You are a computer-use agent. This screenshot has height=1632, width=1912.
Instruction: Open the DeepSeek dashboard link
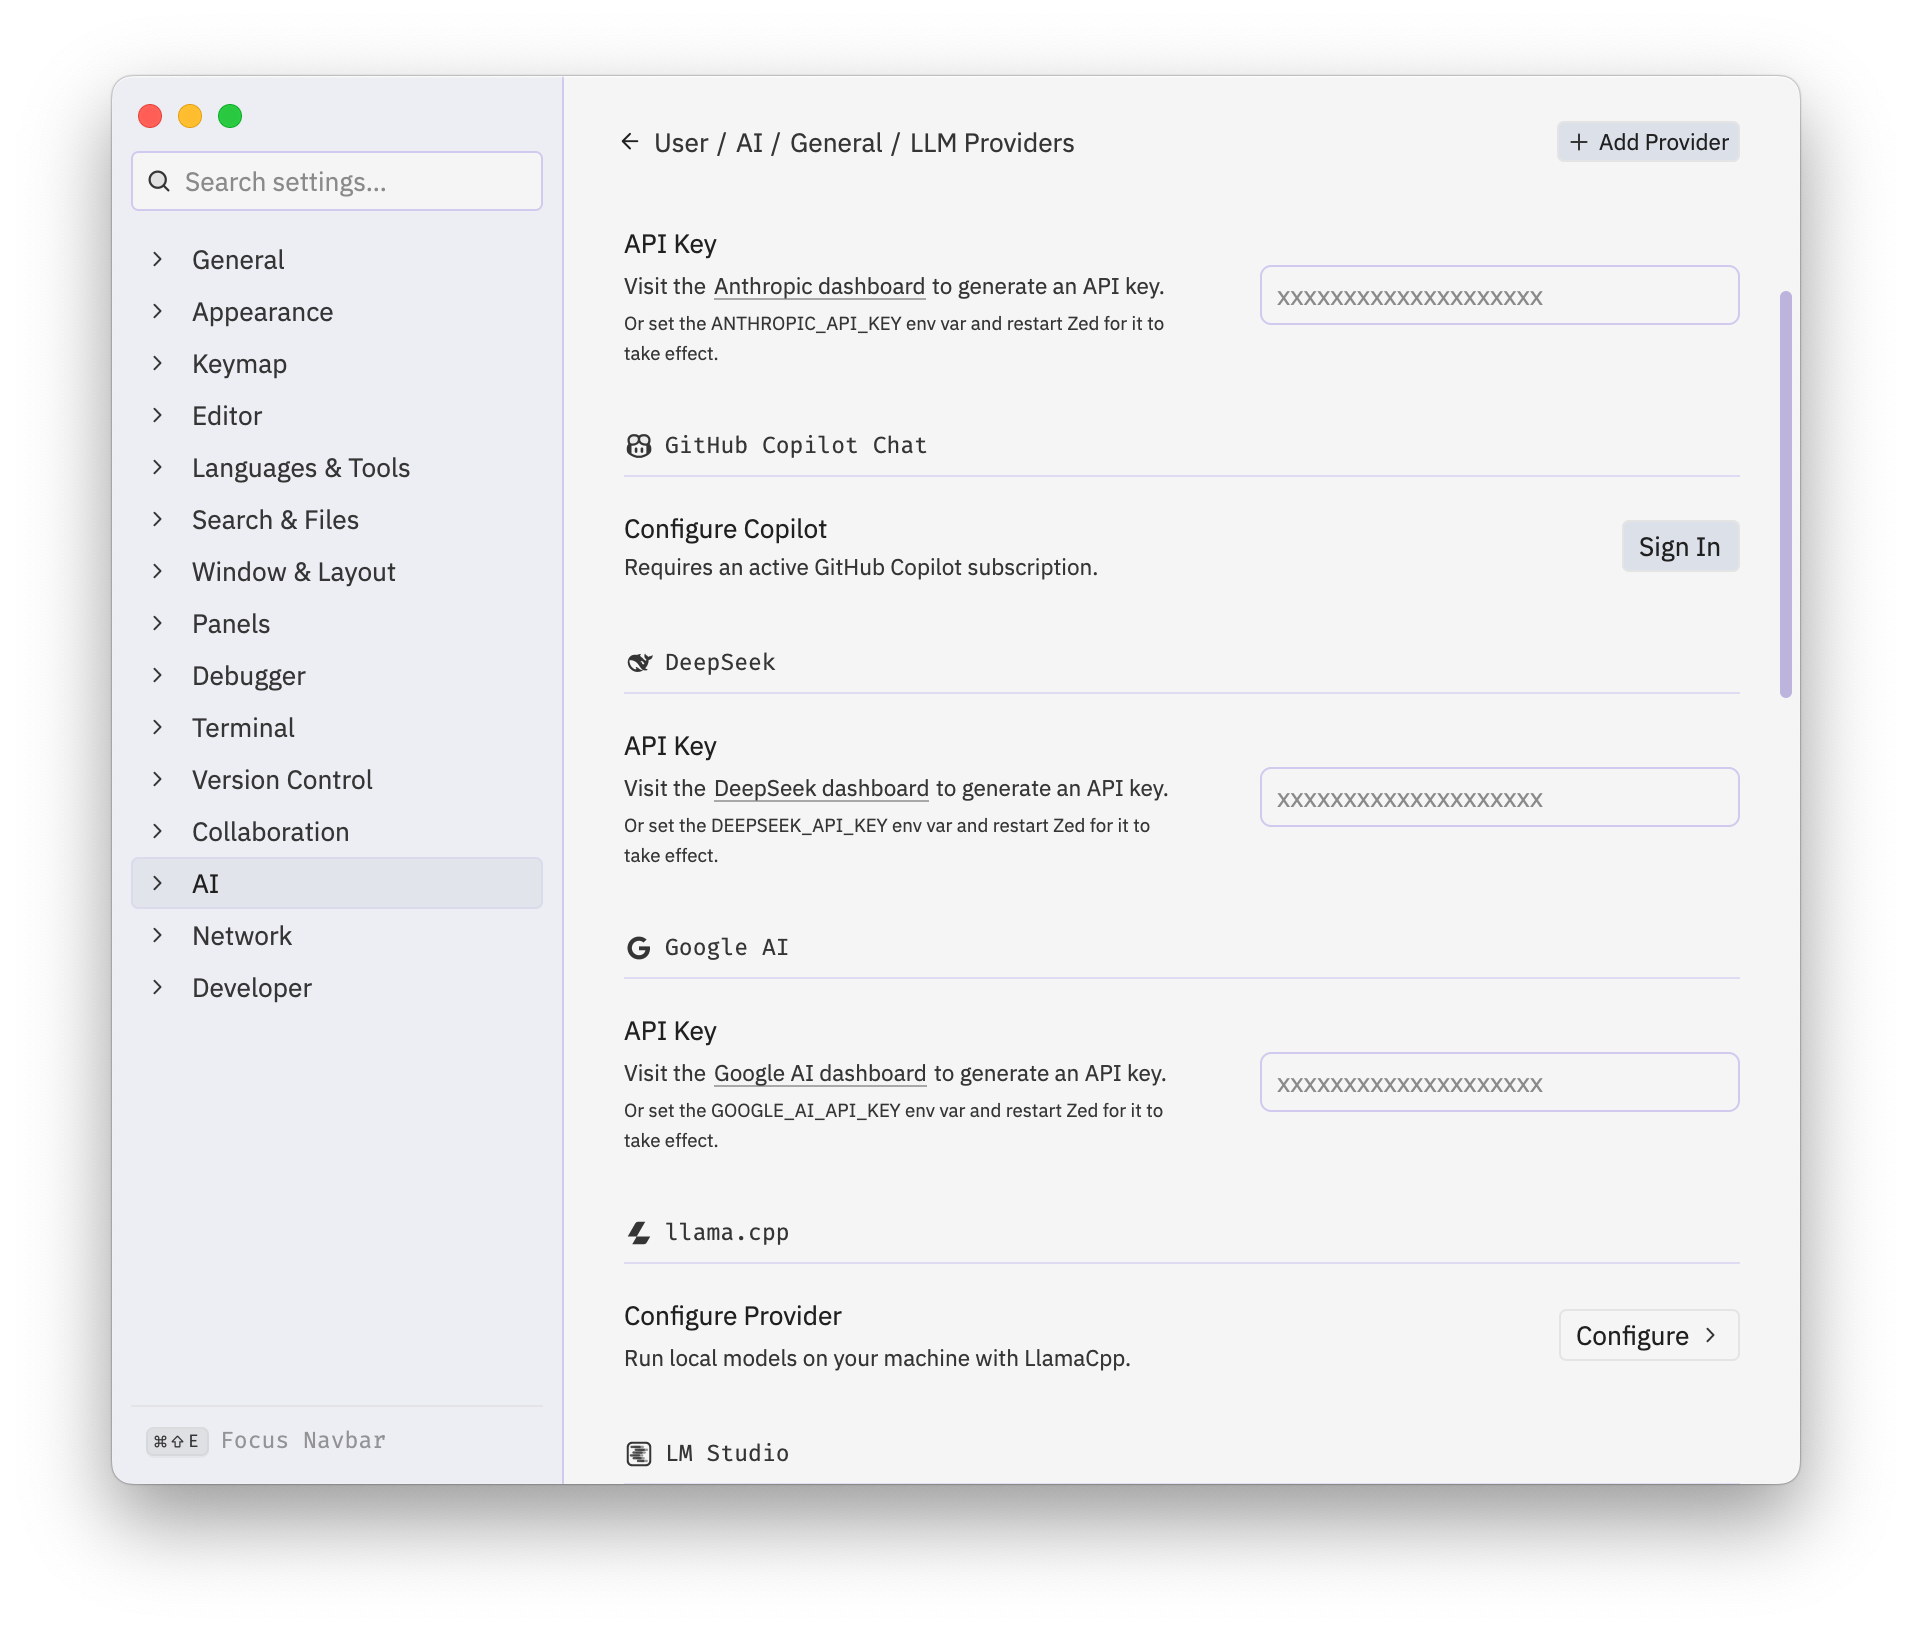click(x=821, y=788)
